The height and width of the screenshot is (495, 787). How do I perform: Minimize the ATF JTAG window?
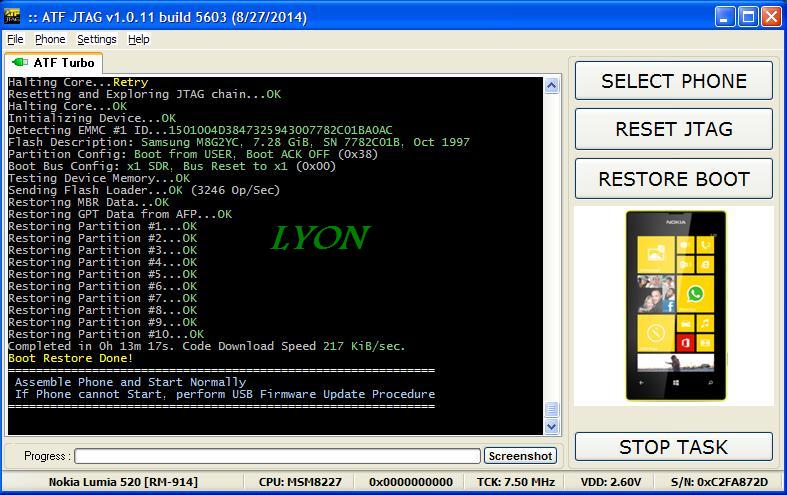(724, 17)
